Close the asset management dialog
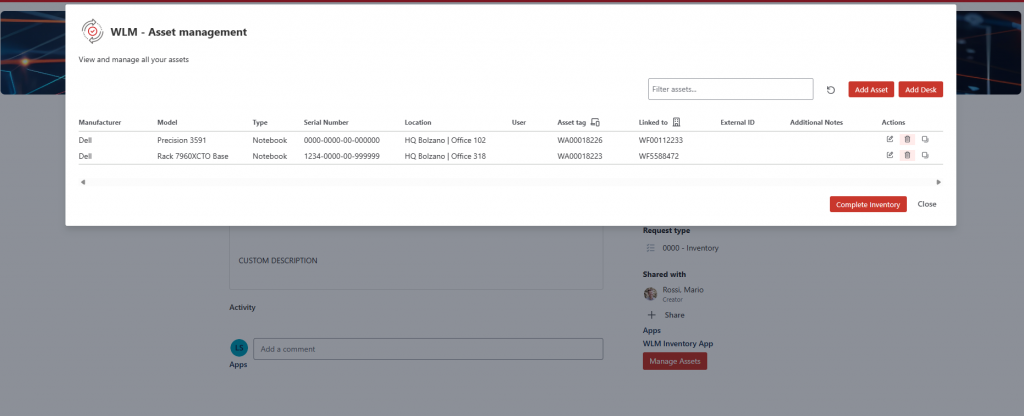 tap(927, 204)
